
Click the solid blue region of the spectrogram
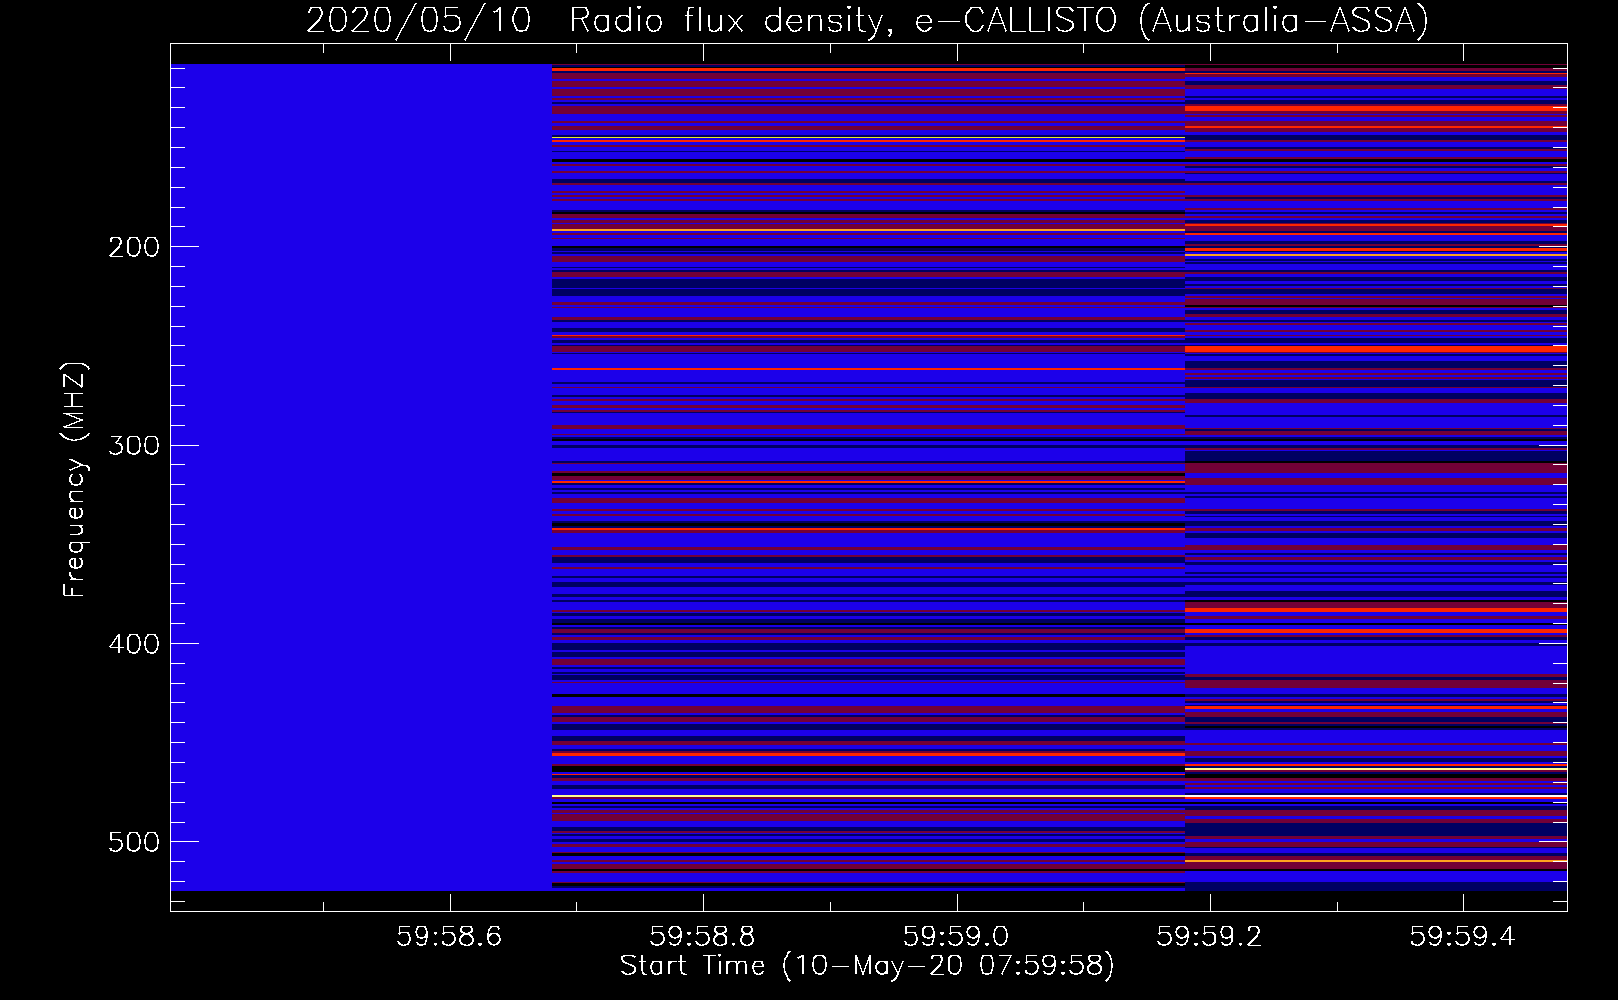(361, 477)
